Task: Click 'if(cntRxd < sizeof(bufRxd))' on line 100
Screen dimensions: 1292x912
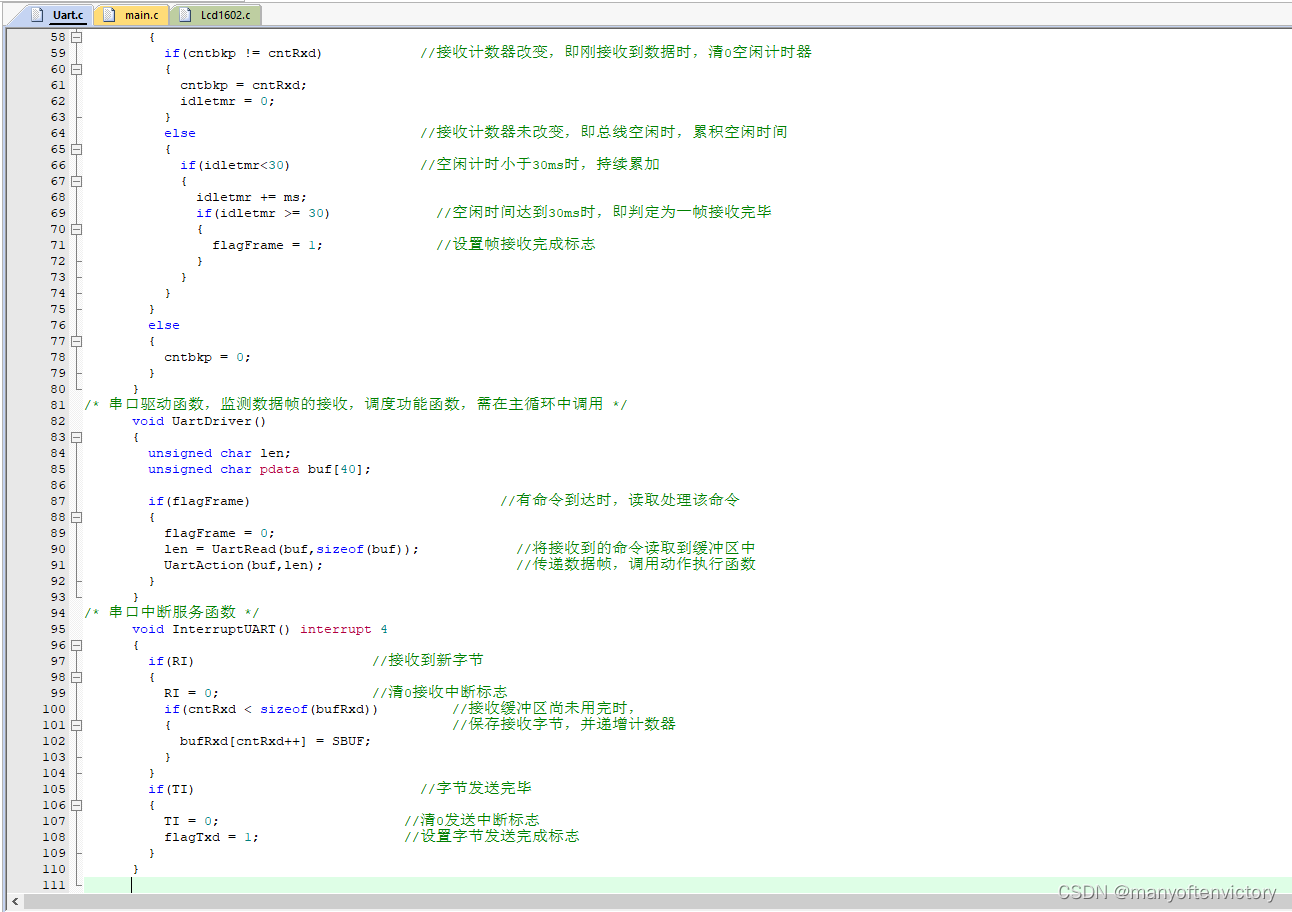Action: pyautogui.click(x=271, y=709)
